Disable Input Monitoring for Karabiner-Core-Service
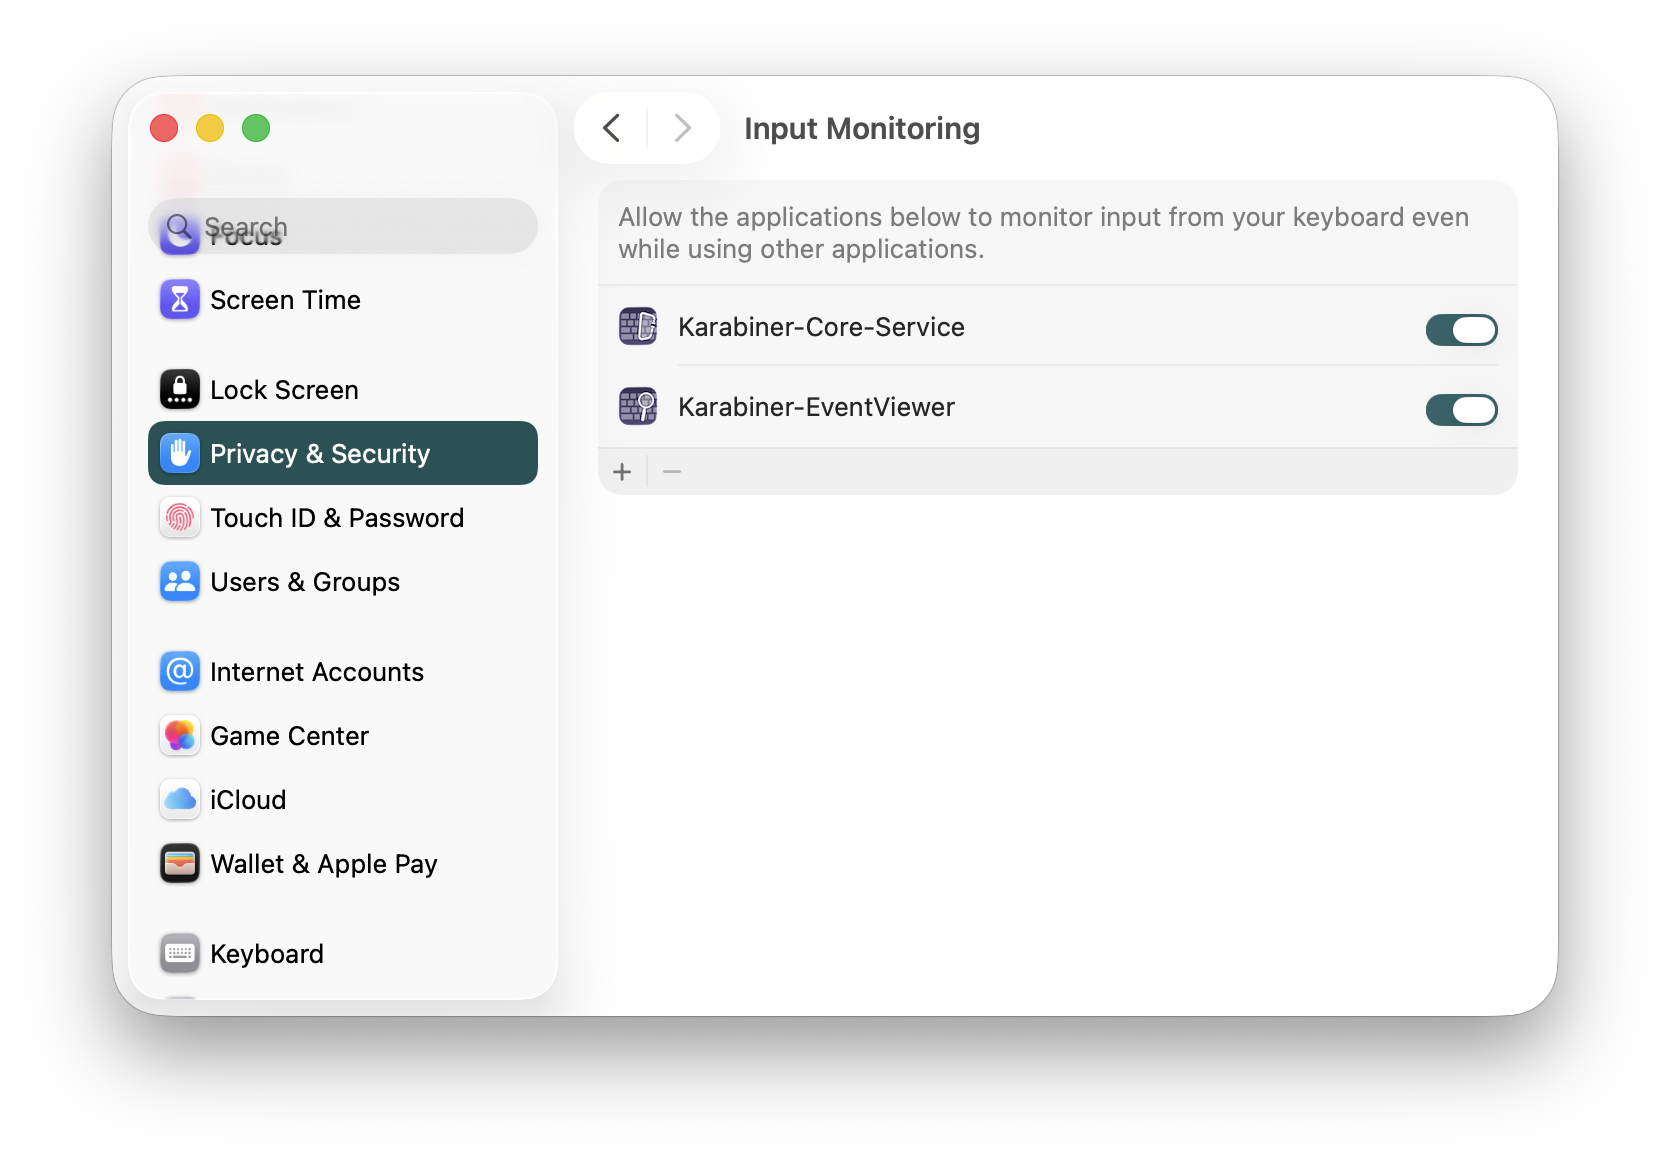Viewport: 1670px width, 1164px height. tap(1462, 330)
